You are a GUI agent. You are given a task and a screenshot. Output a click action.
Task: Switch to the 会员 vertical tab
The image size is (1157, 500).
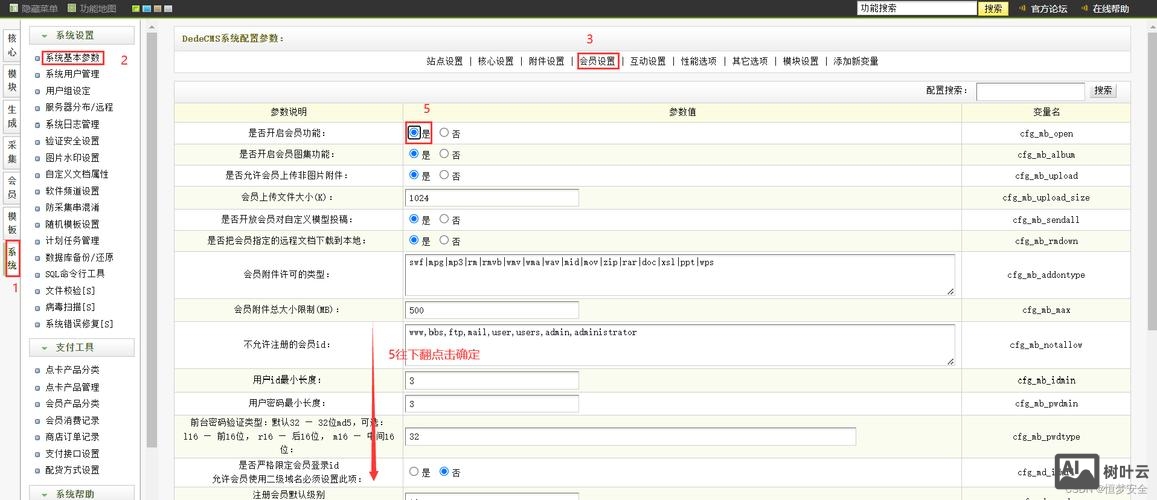(12, 187)
